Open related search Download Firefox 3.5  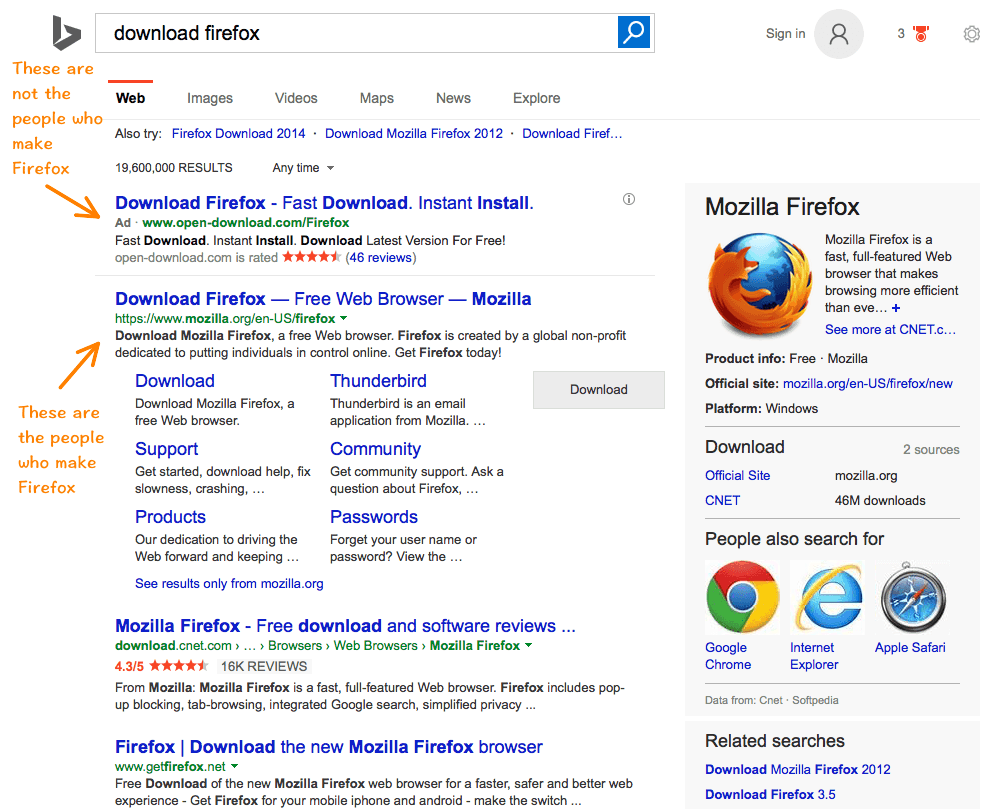(770, 794)
